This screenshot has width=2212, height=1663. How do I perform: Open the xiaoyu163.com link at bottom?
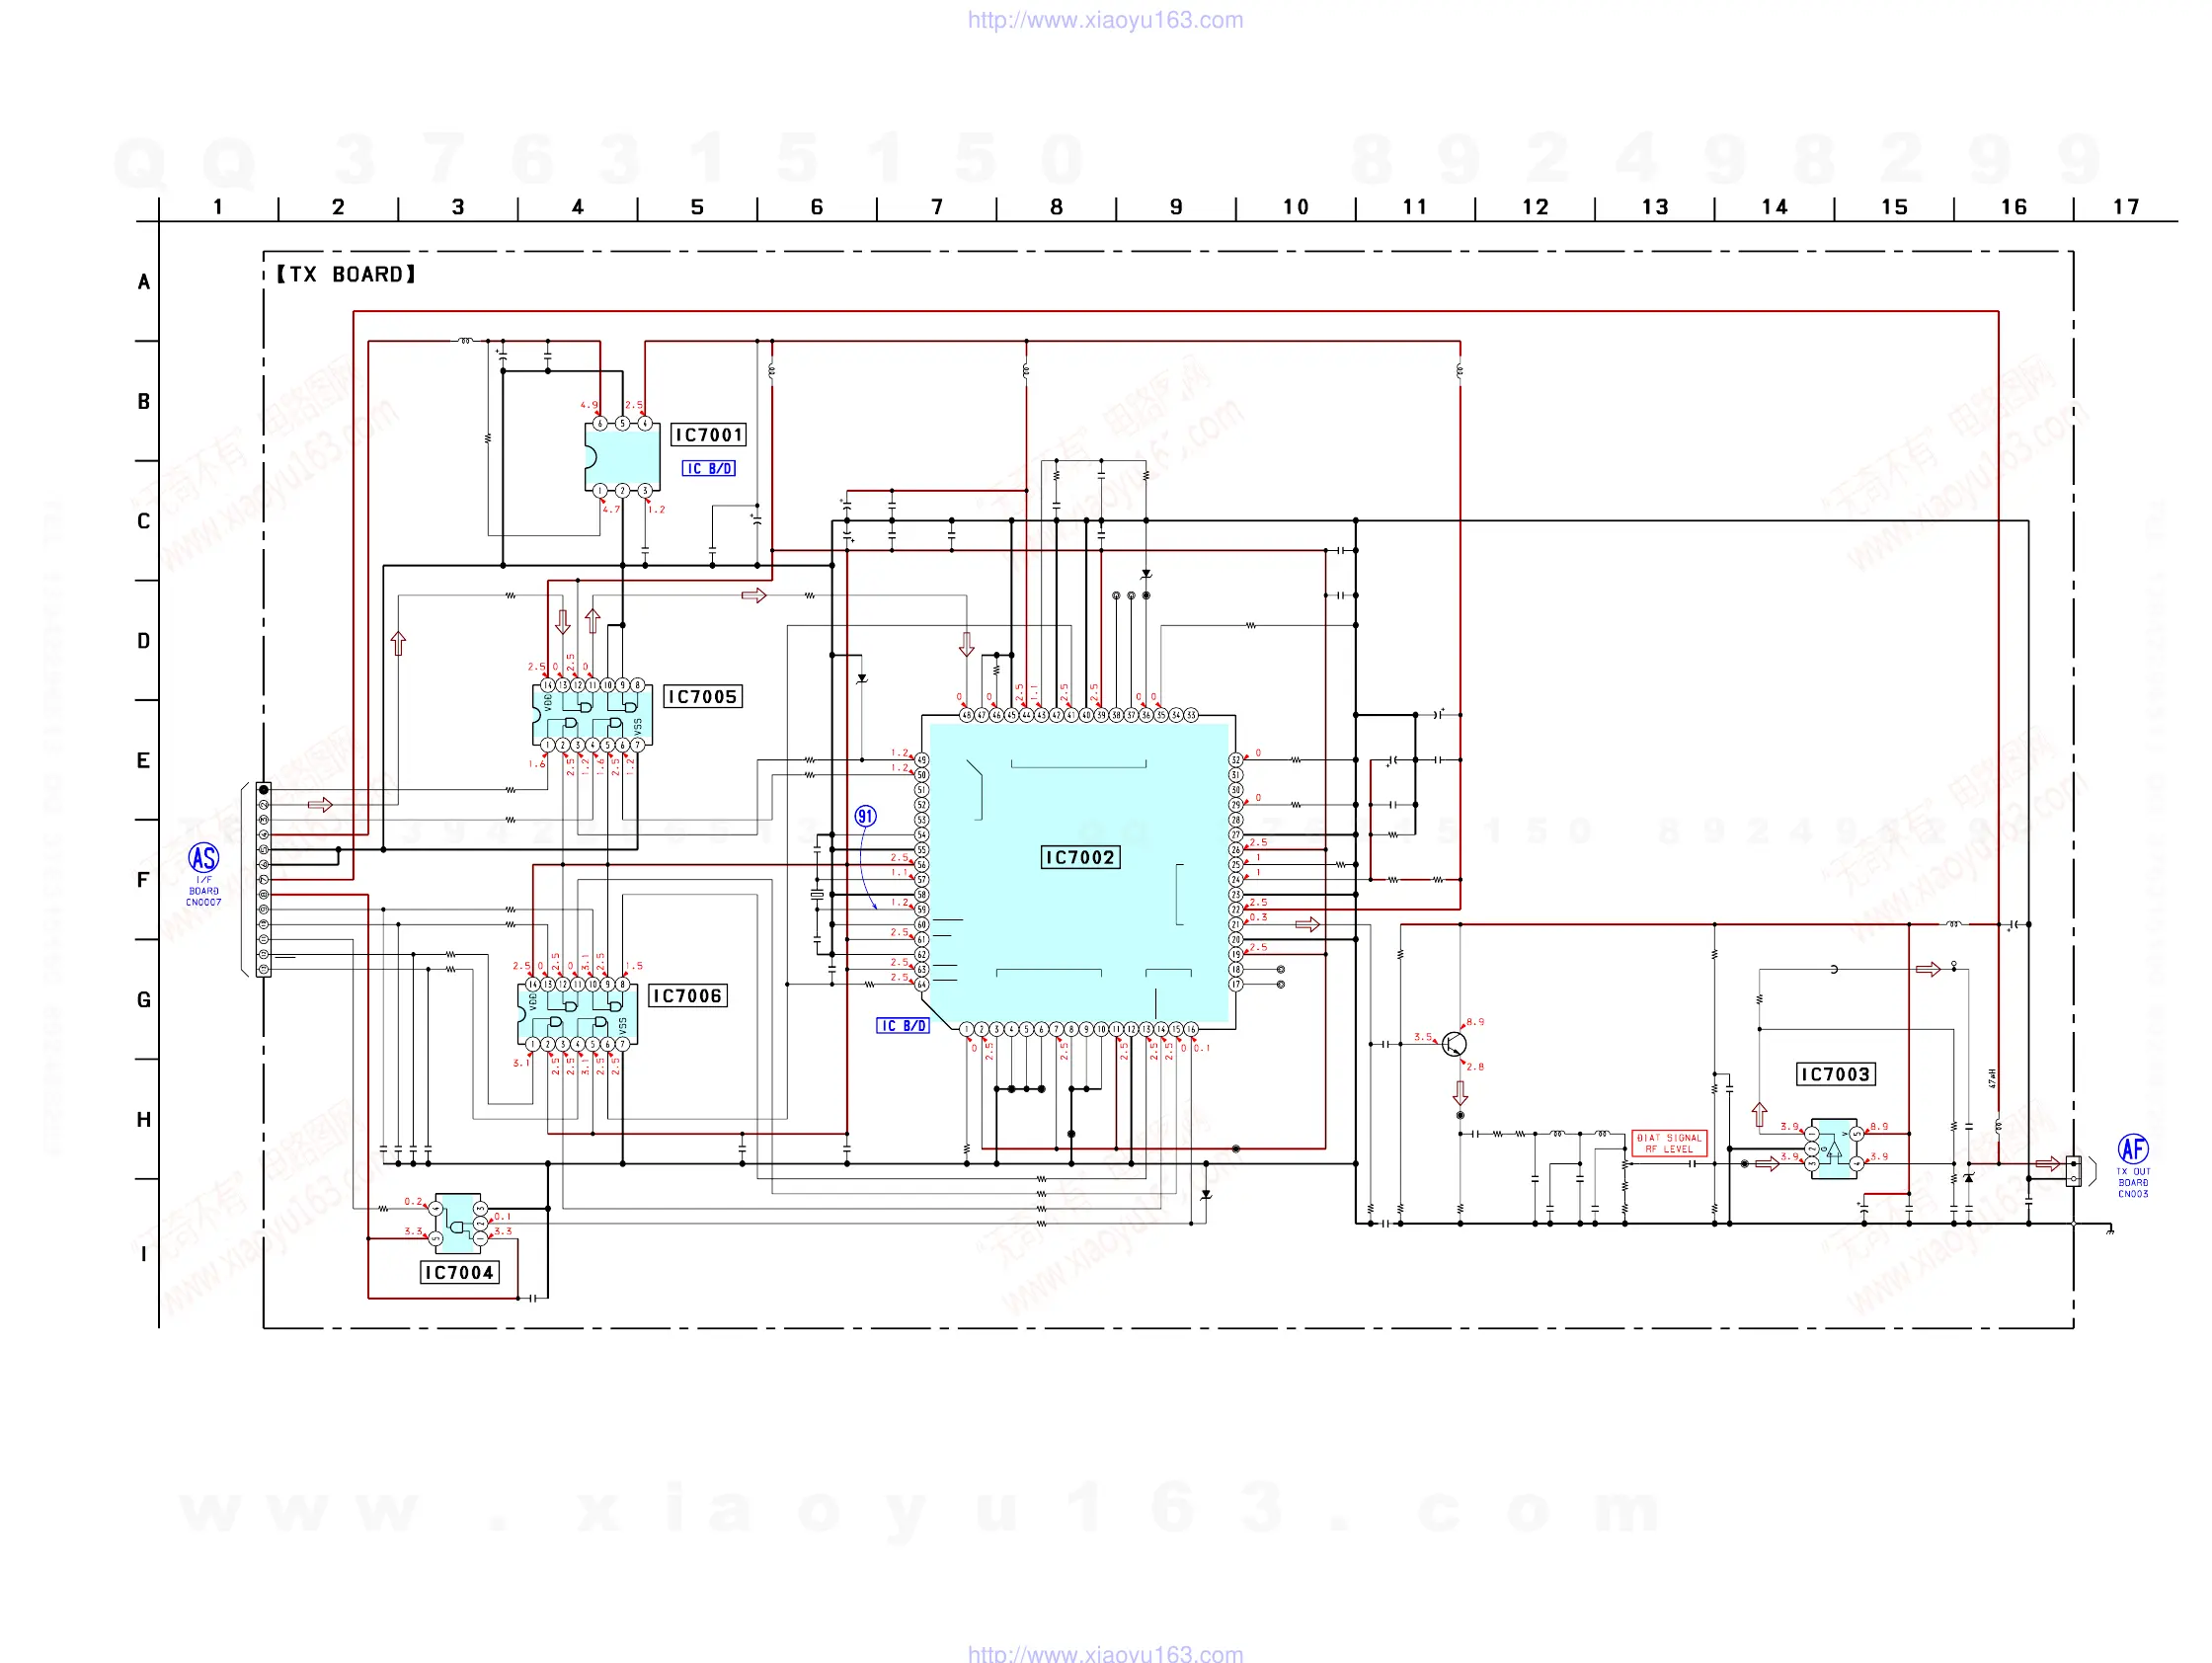point(1105,1653)
